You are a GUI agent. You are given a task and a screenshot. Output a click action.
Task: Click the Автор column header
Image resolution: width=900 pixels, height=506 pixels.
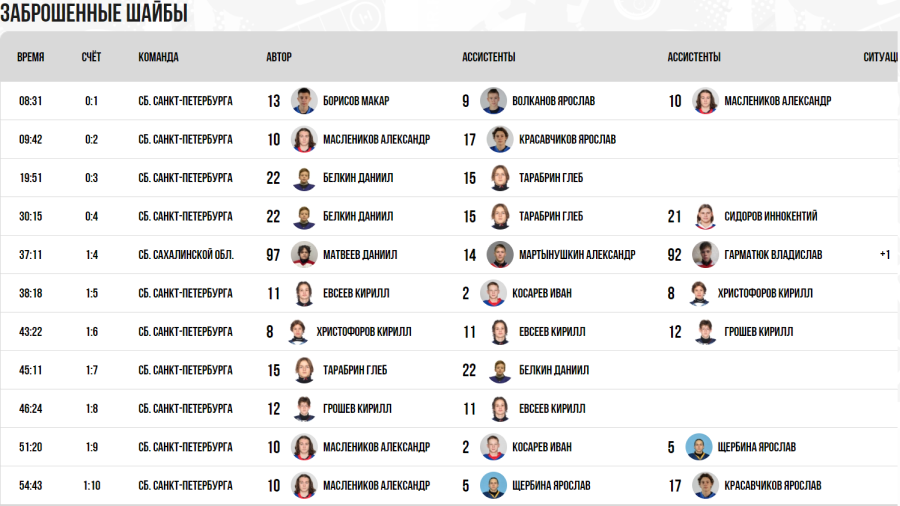point(279,57)
